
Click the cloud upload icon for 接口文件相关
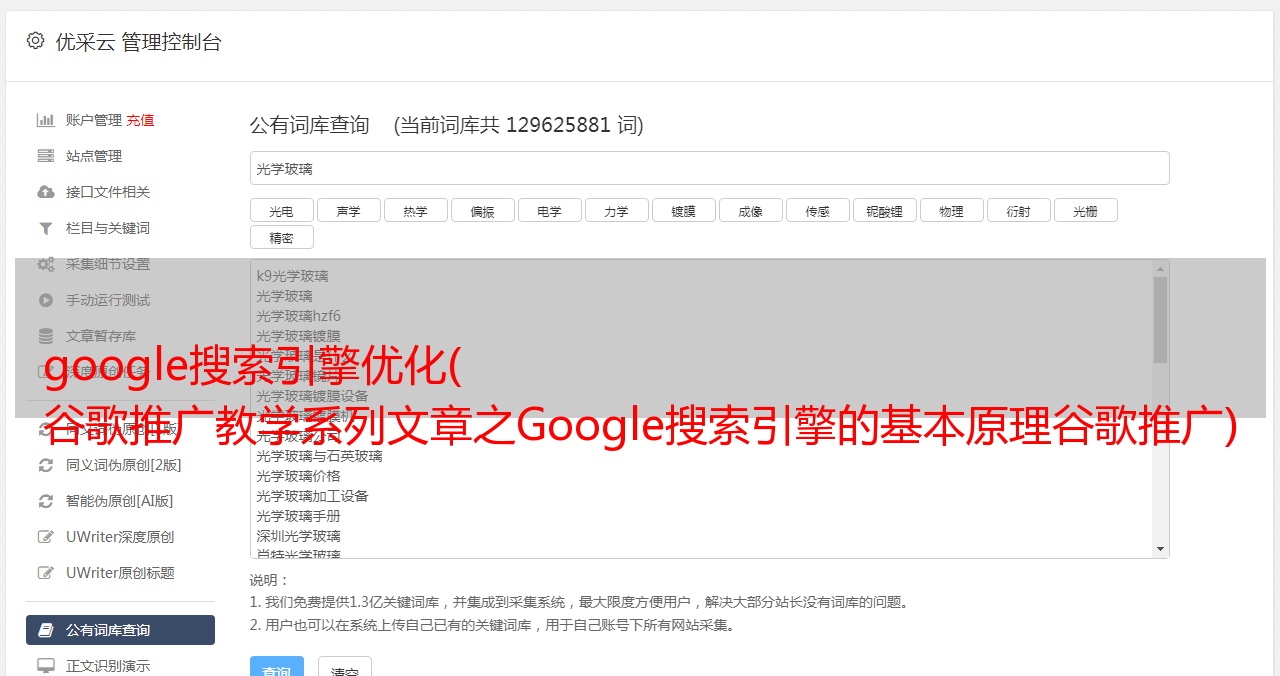[x=46, y=192]
